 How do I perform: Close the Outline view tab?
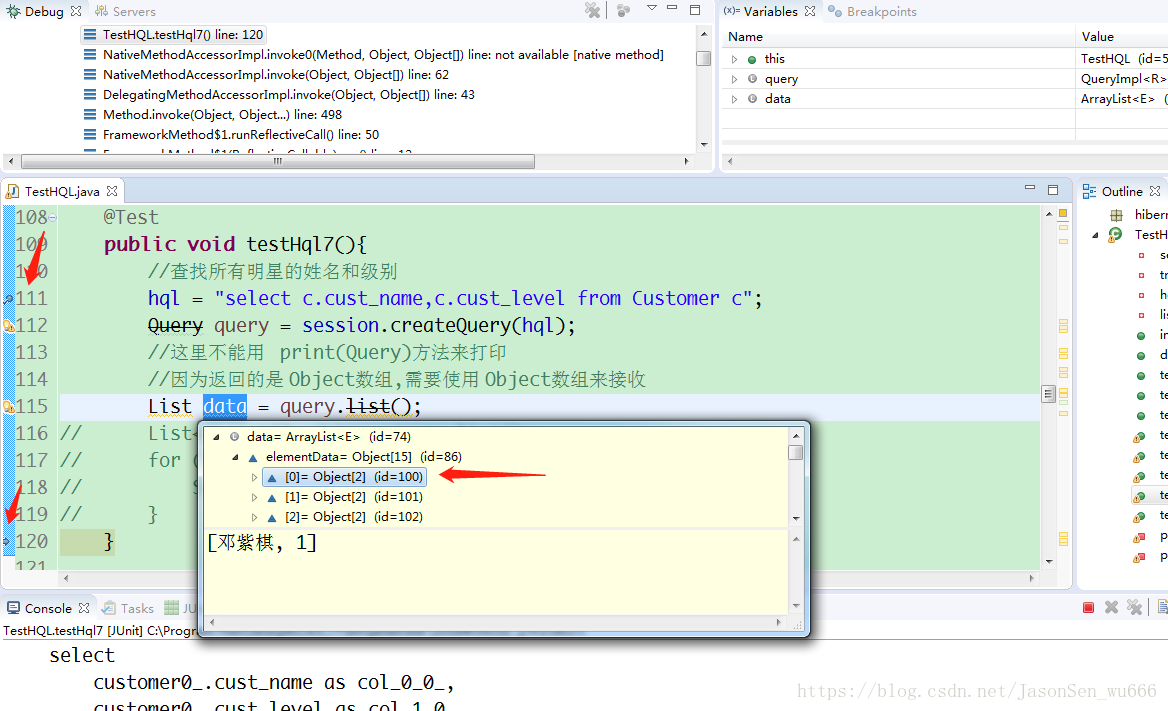(1155, 191)
